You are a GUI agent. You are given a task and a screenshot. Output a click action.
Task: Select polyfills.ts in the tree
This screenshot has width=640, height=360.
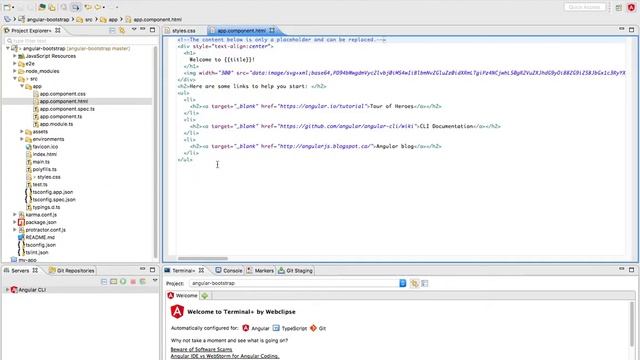[x=44, y=169]
